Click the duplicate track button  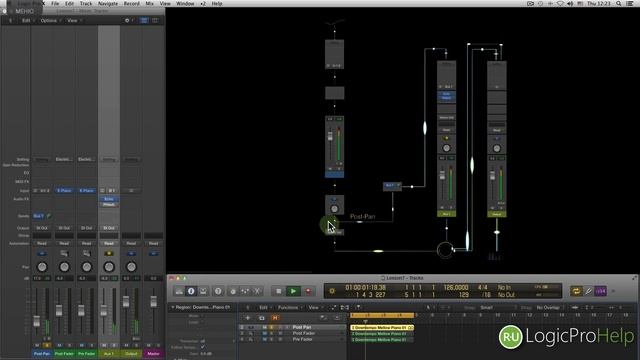[x=261, y=318]
